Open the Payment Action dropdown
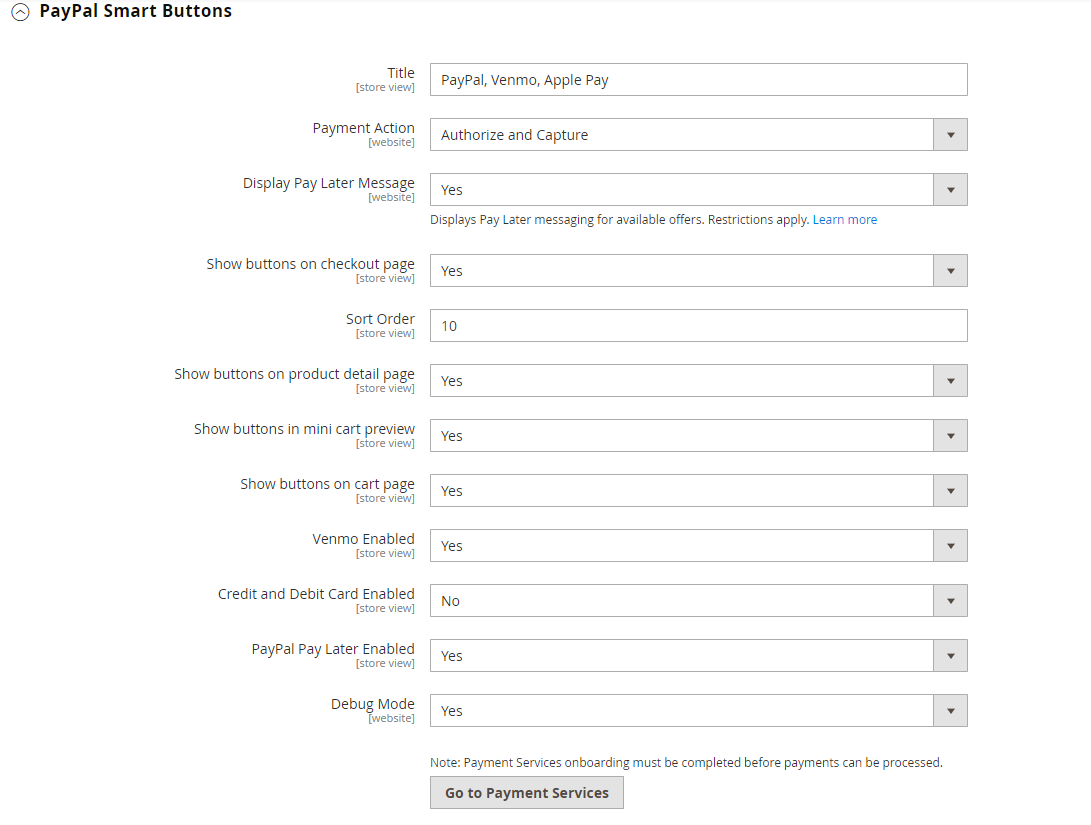 (950, 134)
